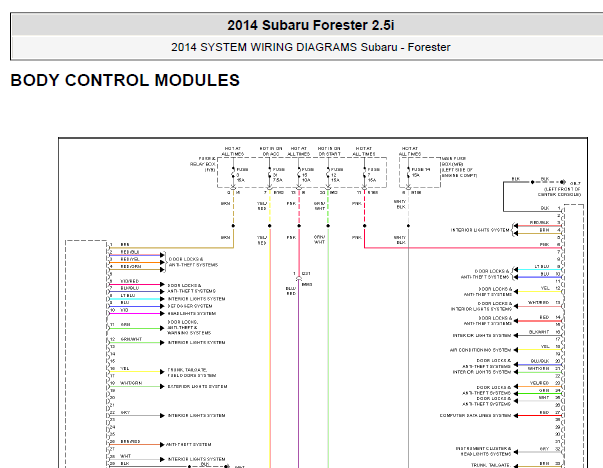Click the light blue wire at left pin 8
This screenshot has width=603, height=468.
(135, 299)
